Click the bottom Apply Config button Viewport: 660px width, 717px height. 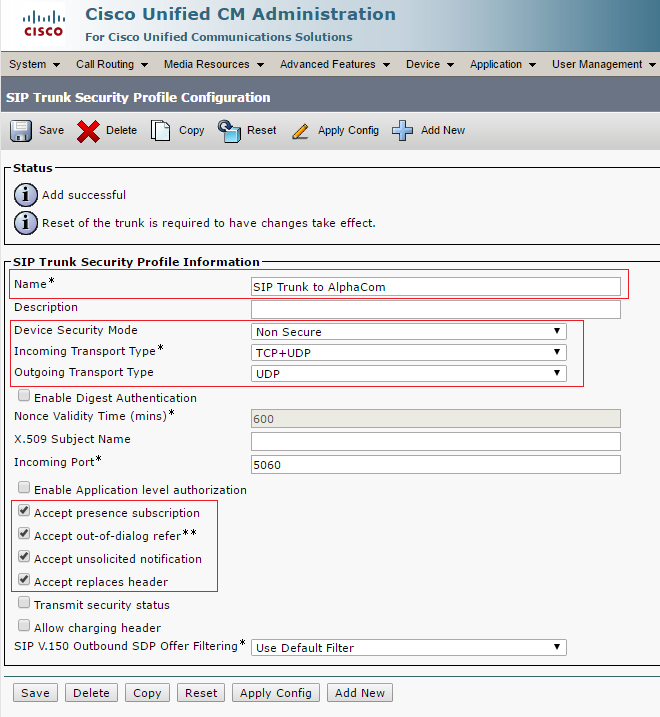276,693
